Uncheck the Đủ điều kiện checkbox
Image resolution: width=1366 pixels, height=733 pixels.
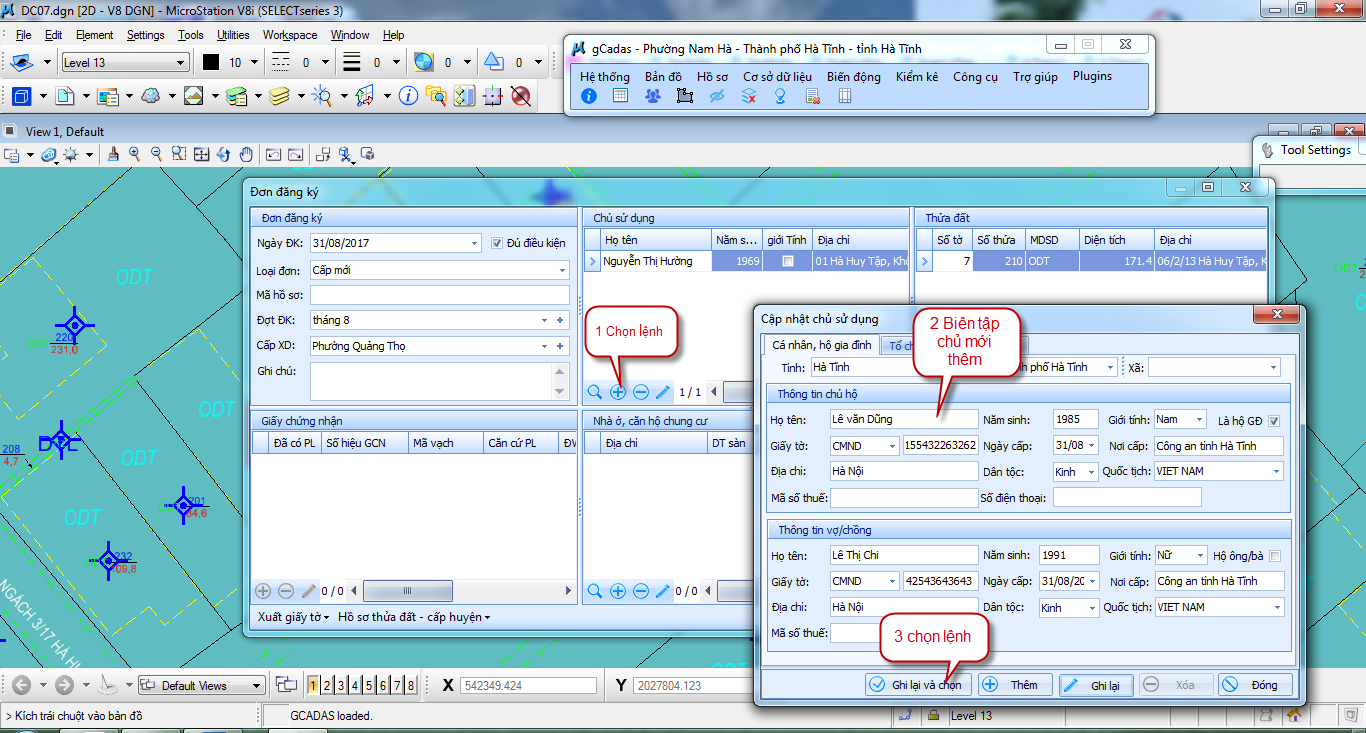click(498, 243)
